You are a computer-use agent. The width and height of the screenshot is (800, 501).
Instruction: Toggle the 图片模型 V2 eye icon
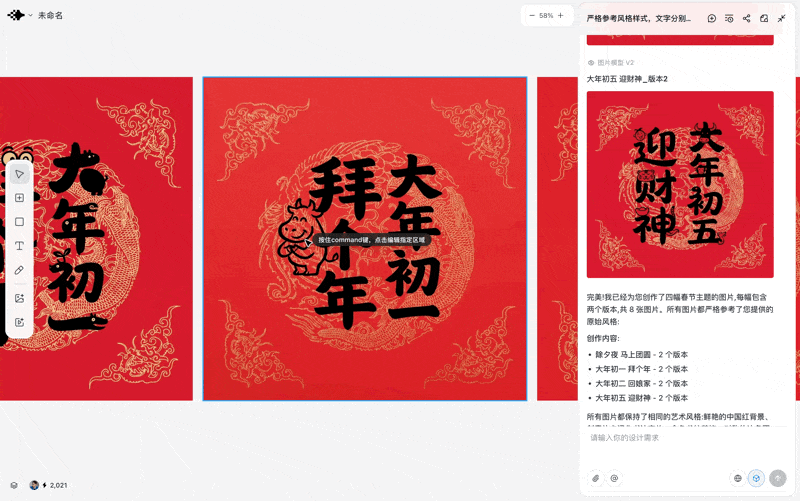[x=591, y=63]
